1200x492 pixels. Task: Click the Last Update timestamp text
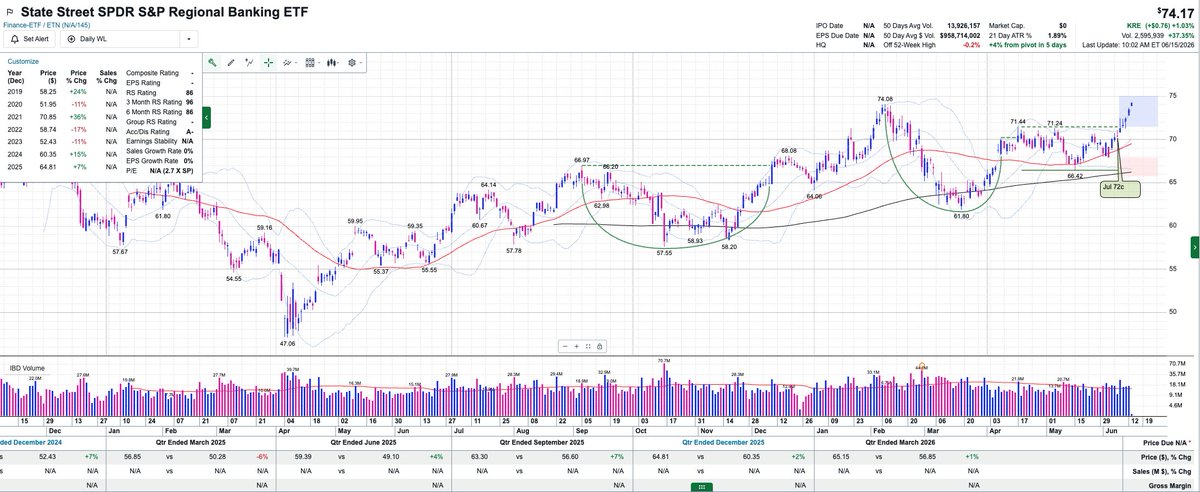point(1136,45)
